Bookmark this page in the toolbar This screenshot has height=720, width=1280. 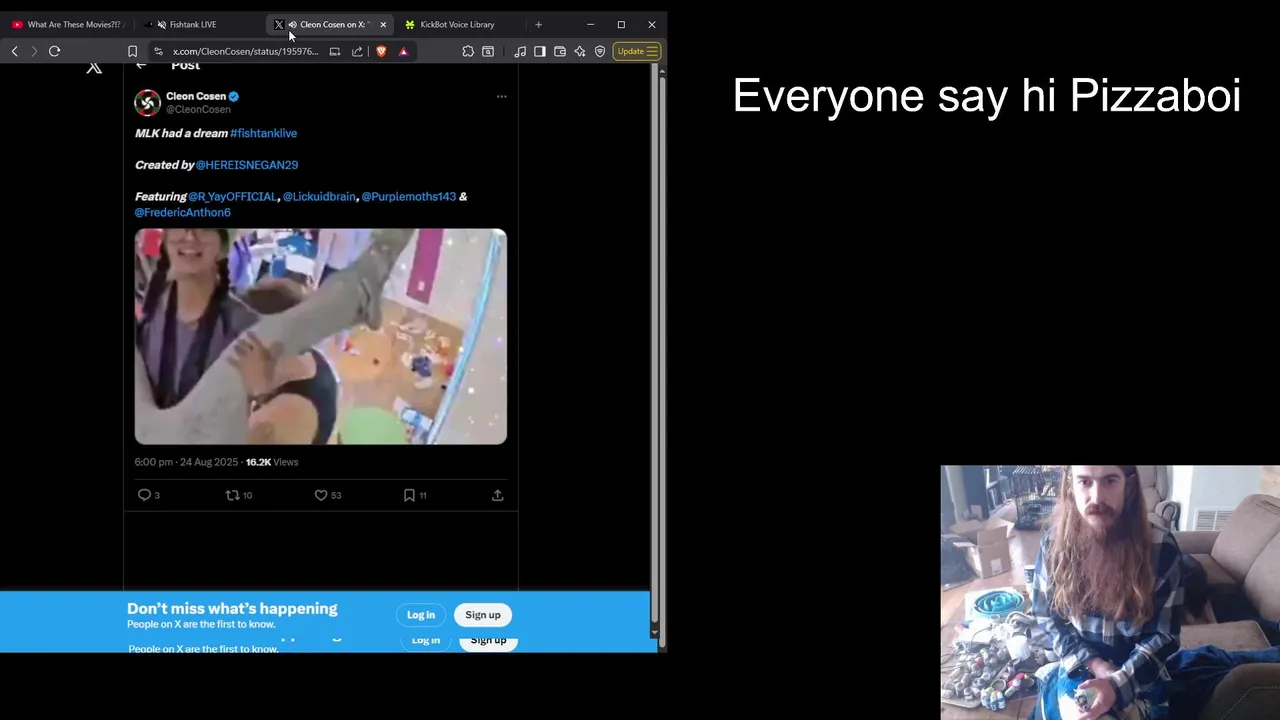(x=132, y=51)
